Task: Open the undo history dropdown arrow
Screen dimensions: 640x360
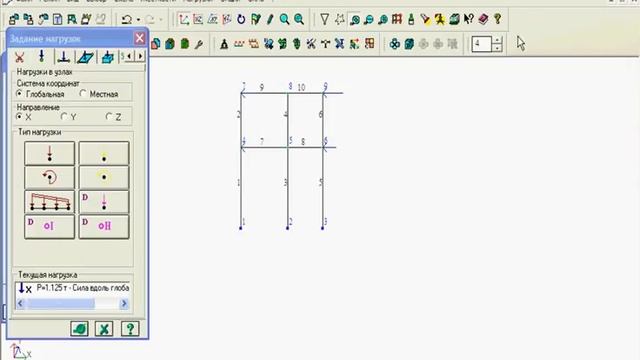Action: pyautogui.click(x=138, y=20)
